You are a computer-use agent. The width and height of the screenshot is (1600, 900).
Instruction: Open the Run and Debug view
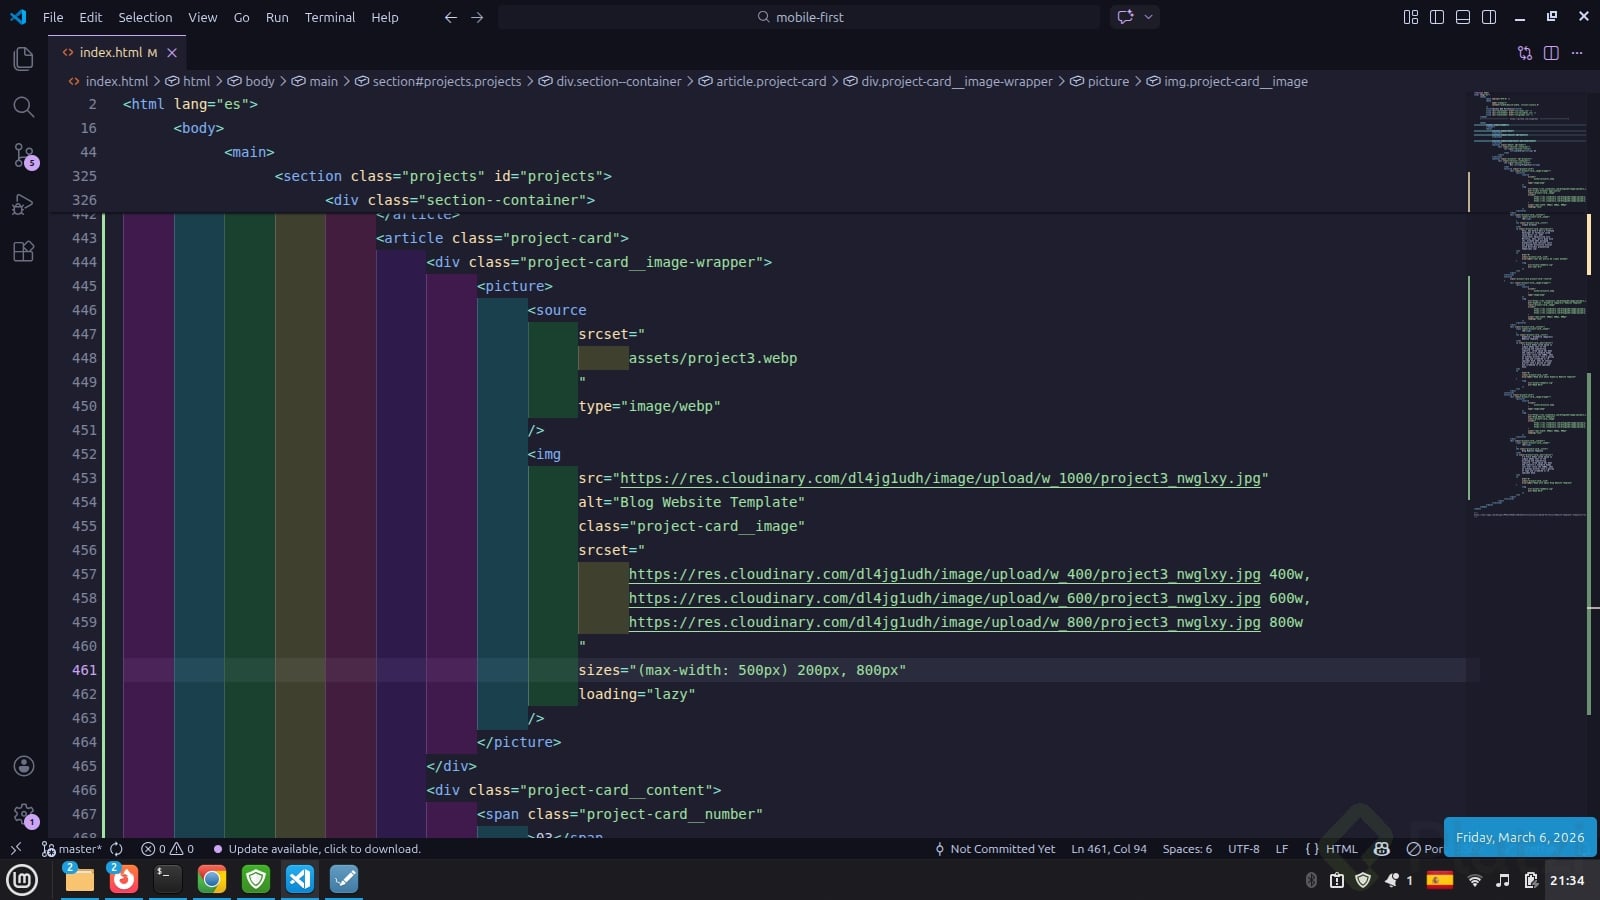point(23,204)
